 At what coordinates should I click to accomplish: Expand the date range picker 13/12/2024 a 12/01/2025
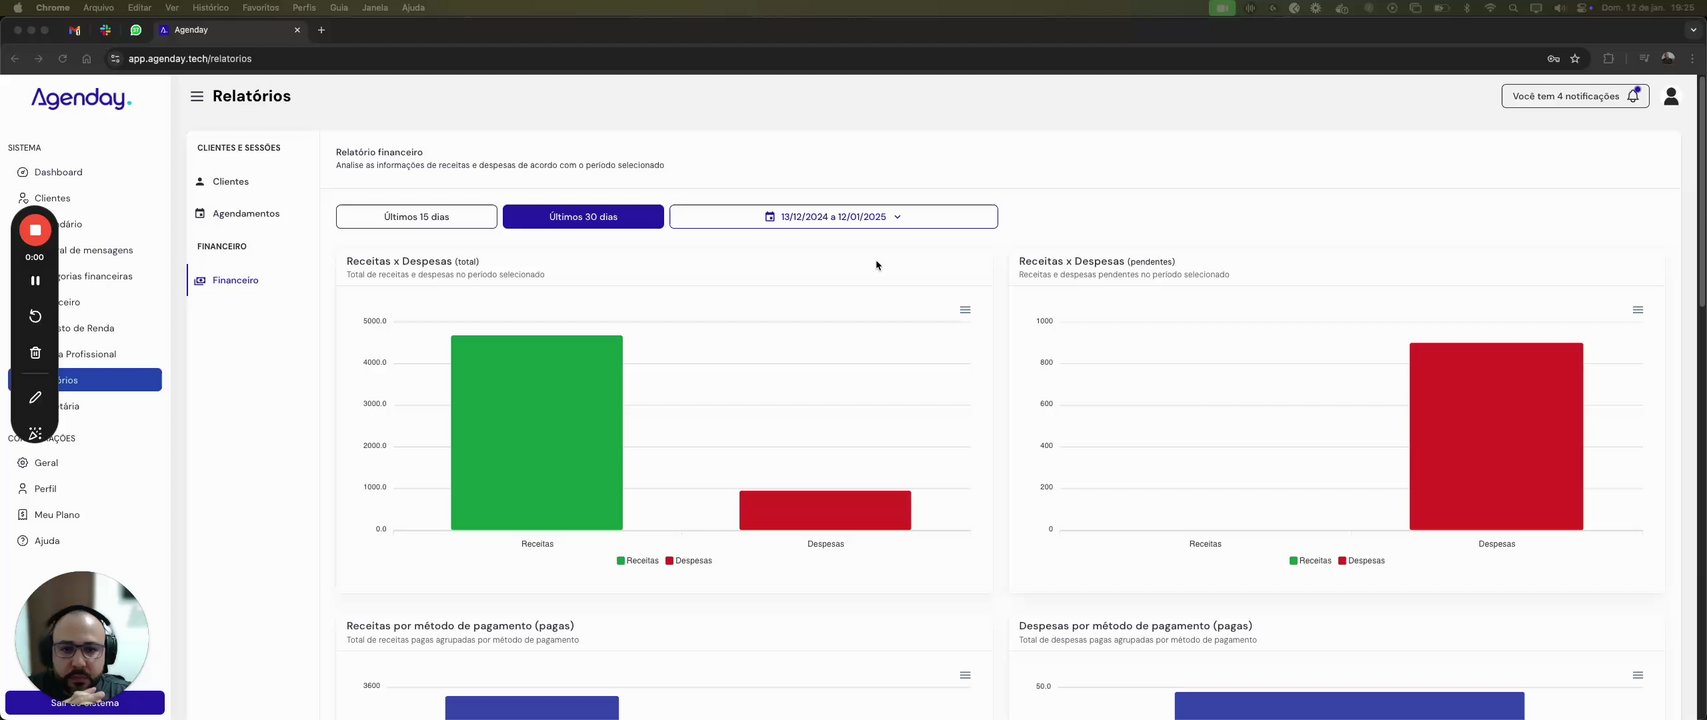point(834,217)
